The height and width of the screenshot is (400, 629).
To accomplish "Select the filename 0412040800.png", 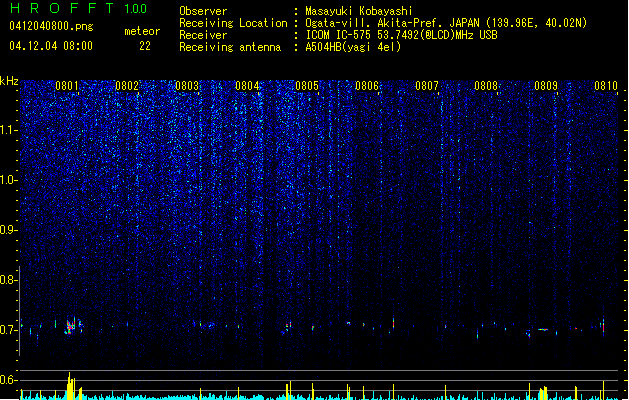I will point(51,27).
